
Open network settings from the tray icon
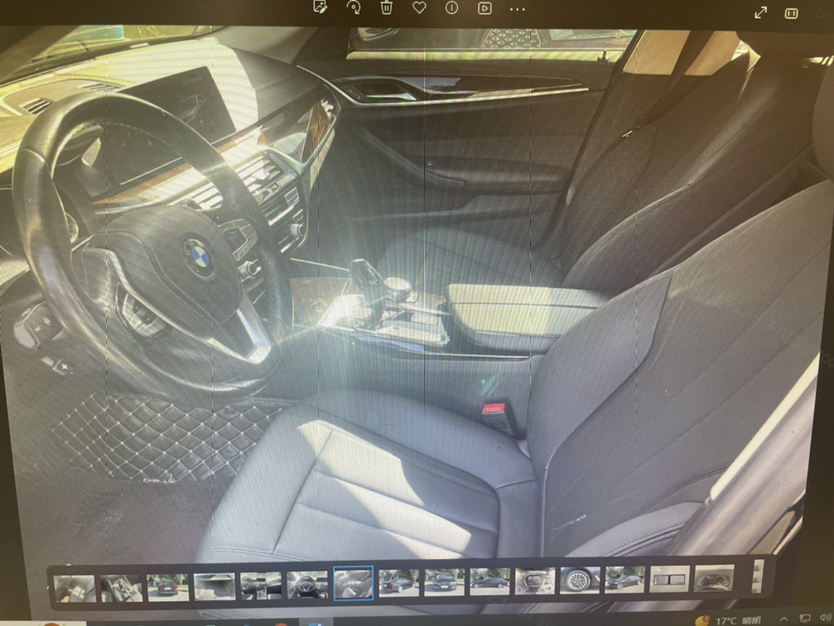point(805,618)
